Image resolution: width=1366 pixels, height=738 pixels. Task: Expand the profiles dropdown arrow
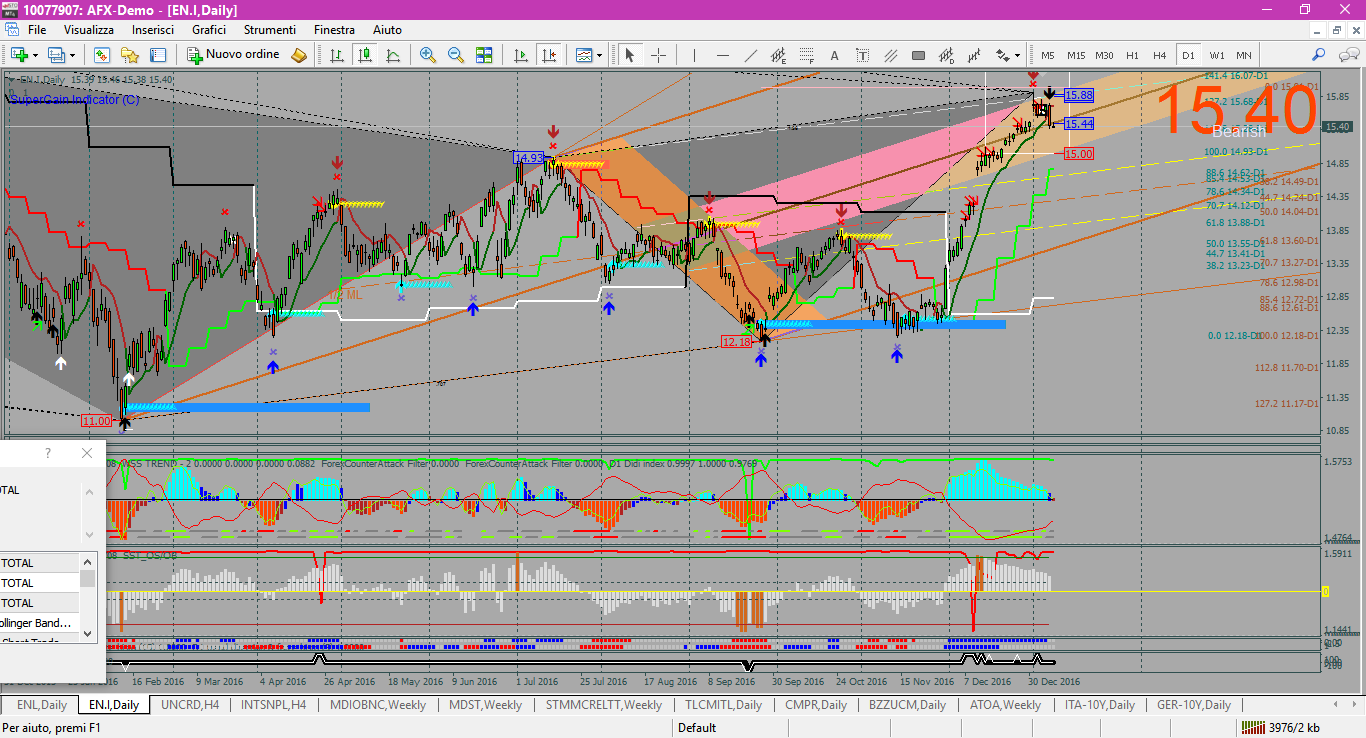pyautogui.click(x=72, y=55)
